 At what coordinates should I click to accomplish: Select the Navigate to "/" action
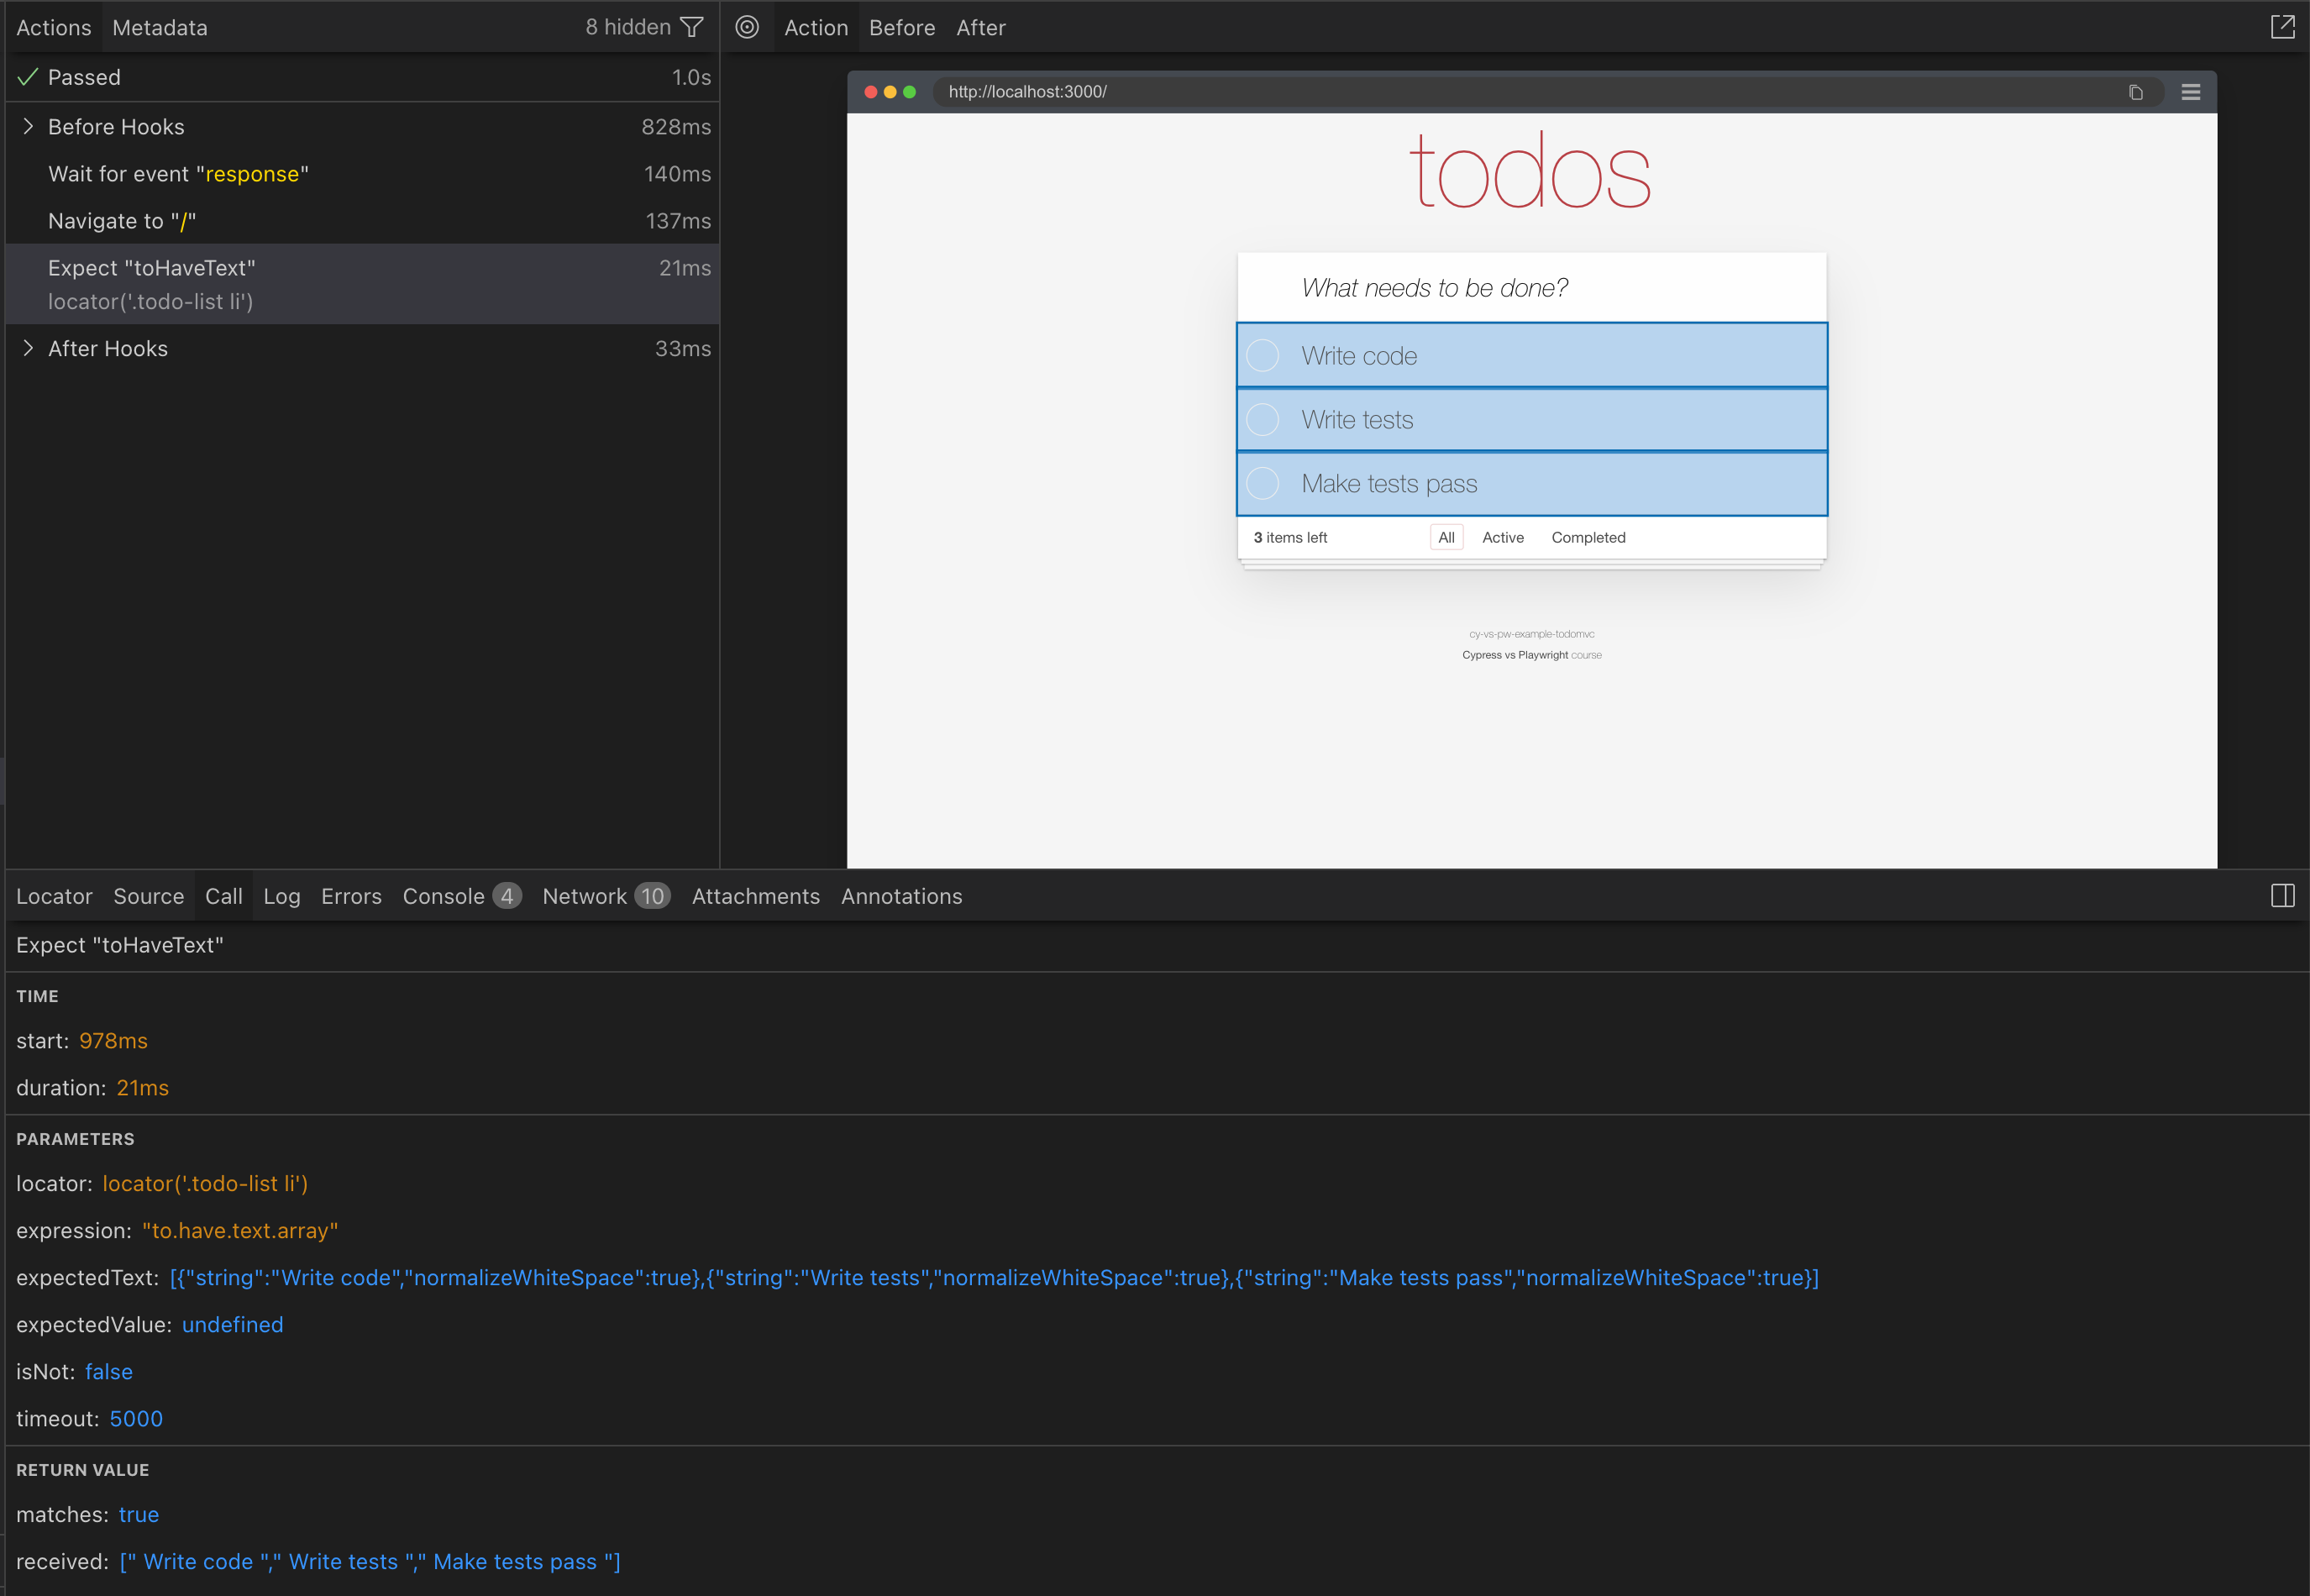click(122, 221)
